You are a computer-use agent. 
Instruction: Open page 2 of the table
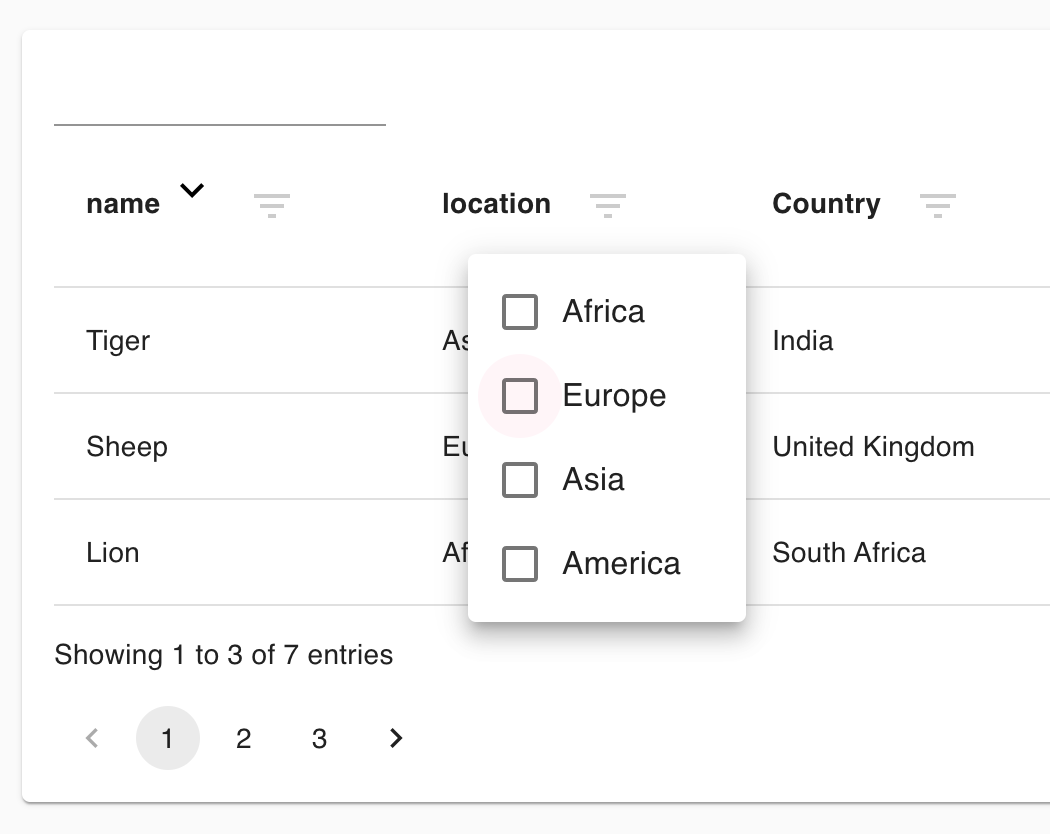click(x=243, y=738)
